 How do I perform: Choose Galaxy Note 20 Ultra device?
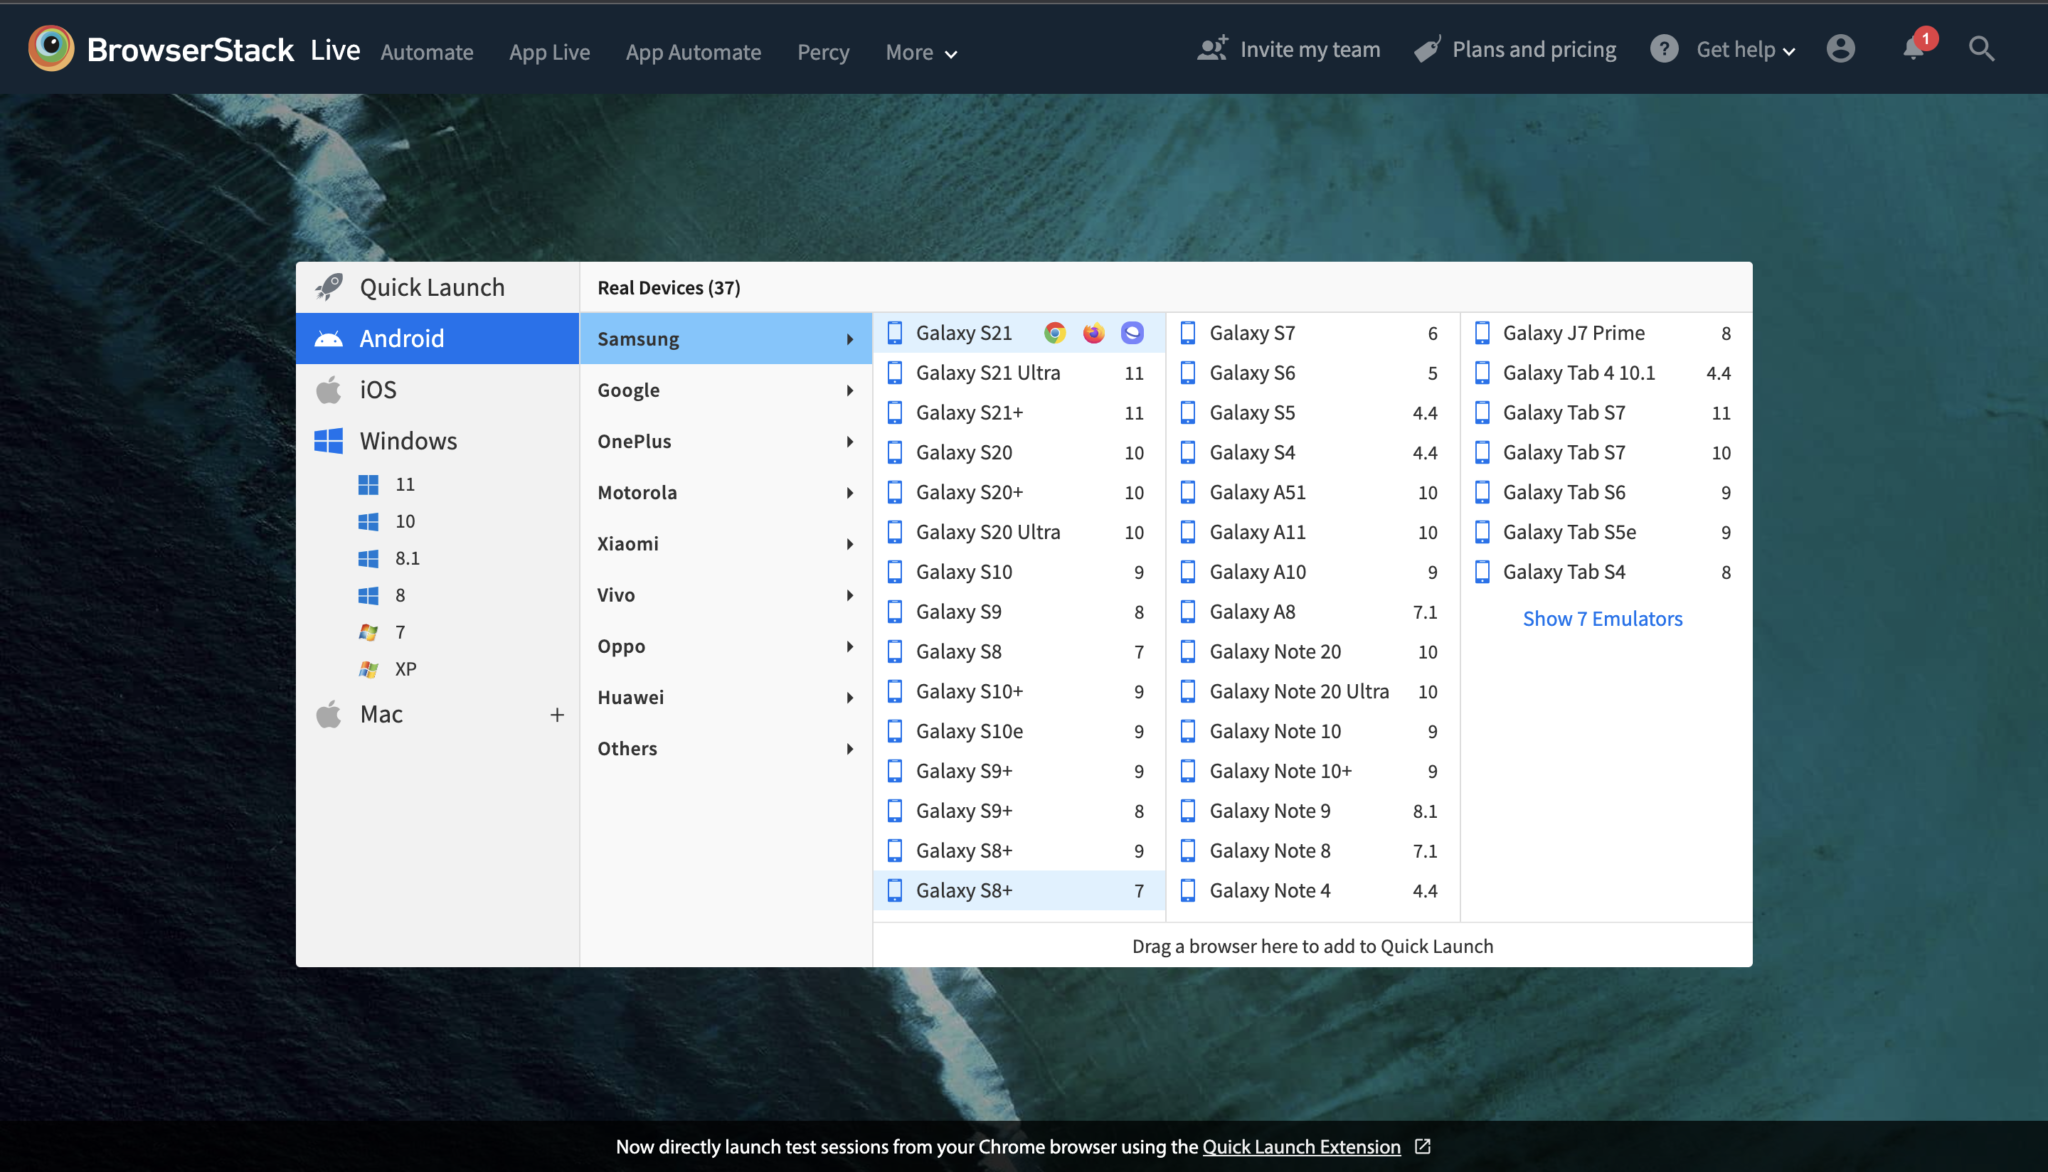point(1298,691)
